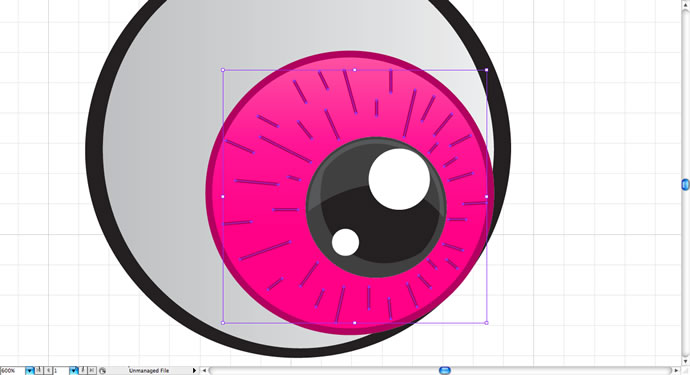The image size is (690, 375).
Task: Click the bottom-middle bounding box handle
Action: 355,323
